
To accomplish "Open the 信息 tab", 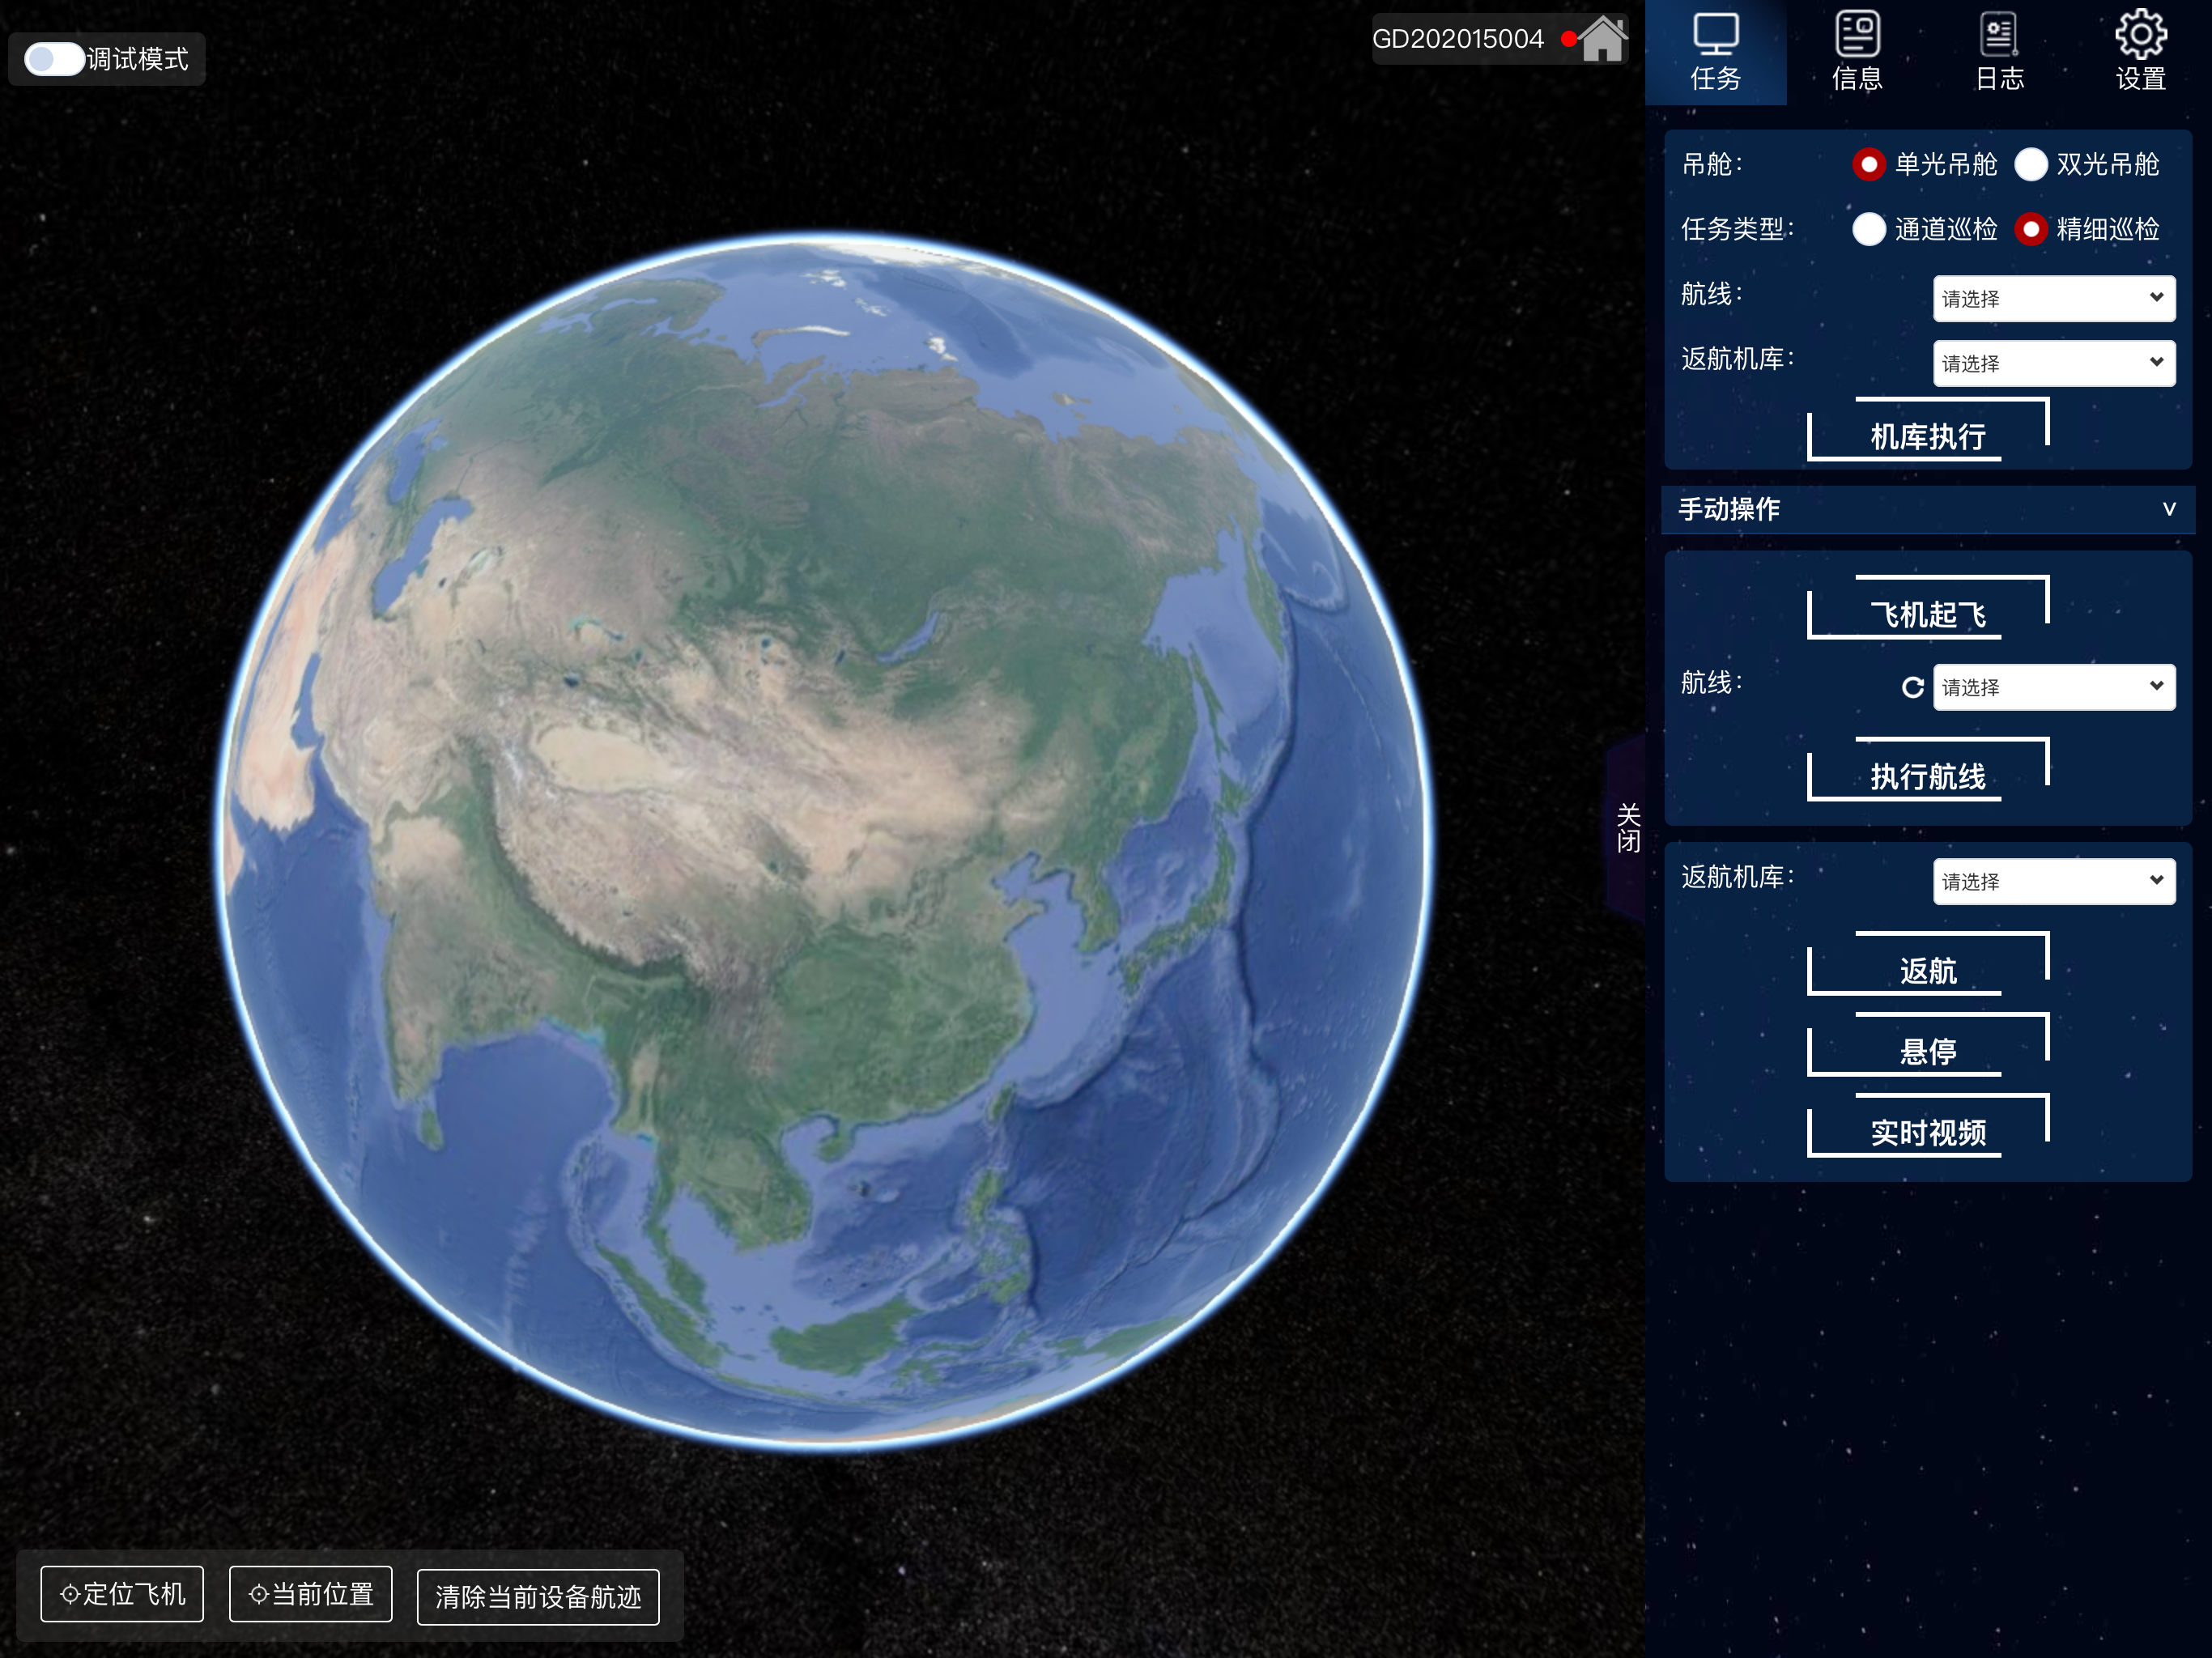I will click(x=1857, y=52).
